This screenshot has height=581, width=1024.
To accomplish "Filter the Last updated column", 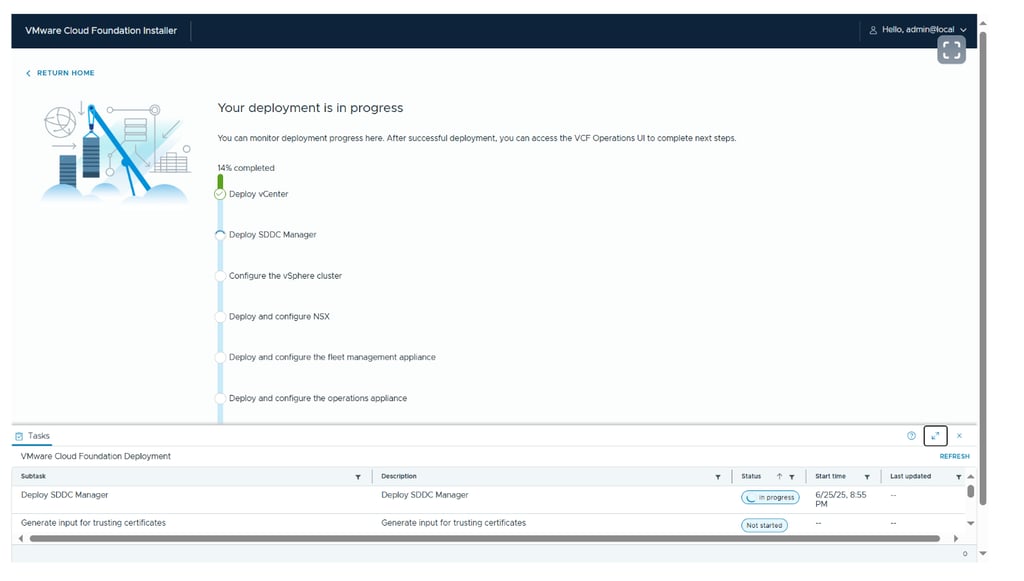I will [958, 477].
